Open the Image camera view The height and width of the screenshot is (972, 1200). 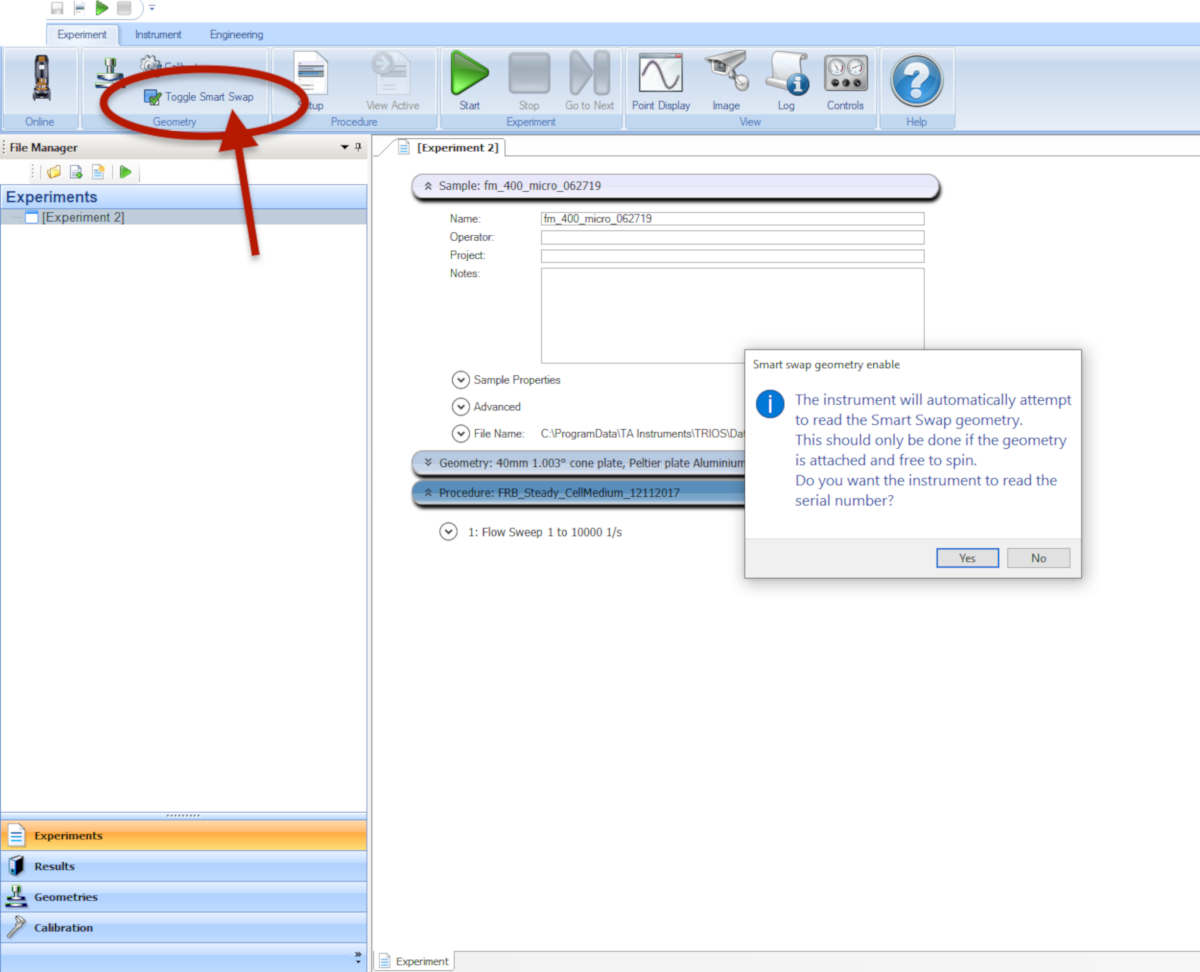(726, 82)
